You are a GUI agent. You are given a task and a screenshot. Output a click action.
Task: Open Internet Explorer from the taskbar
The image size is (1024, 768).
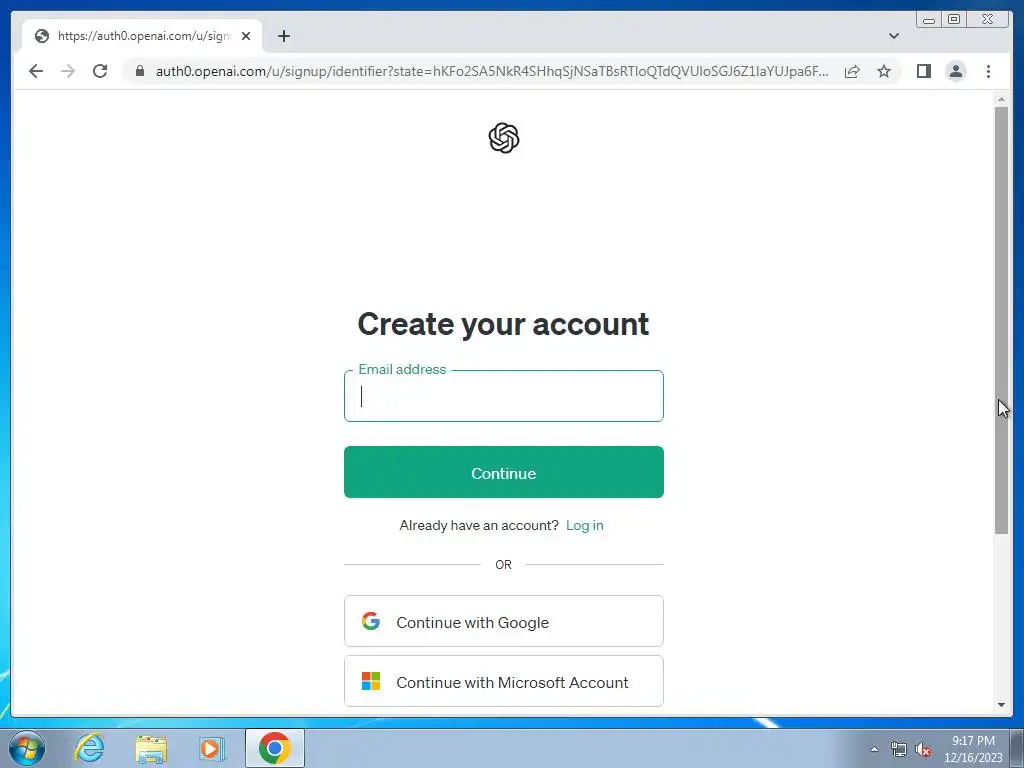coord(89,748)
